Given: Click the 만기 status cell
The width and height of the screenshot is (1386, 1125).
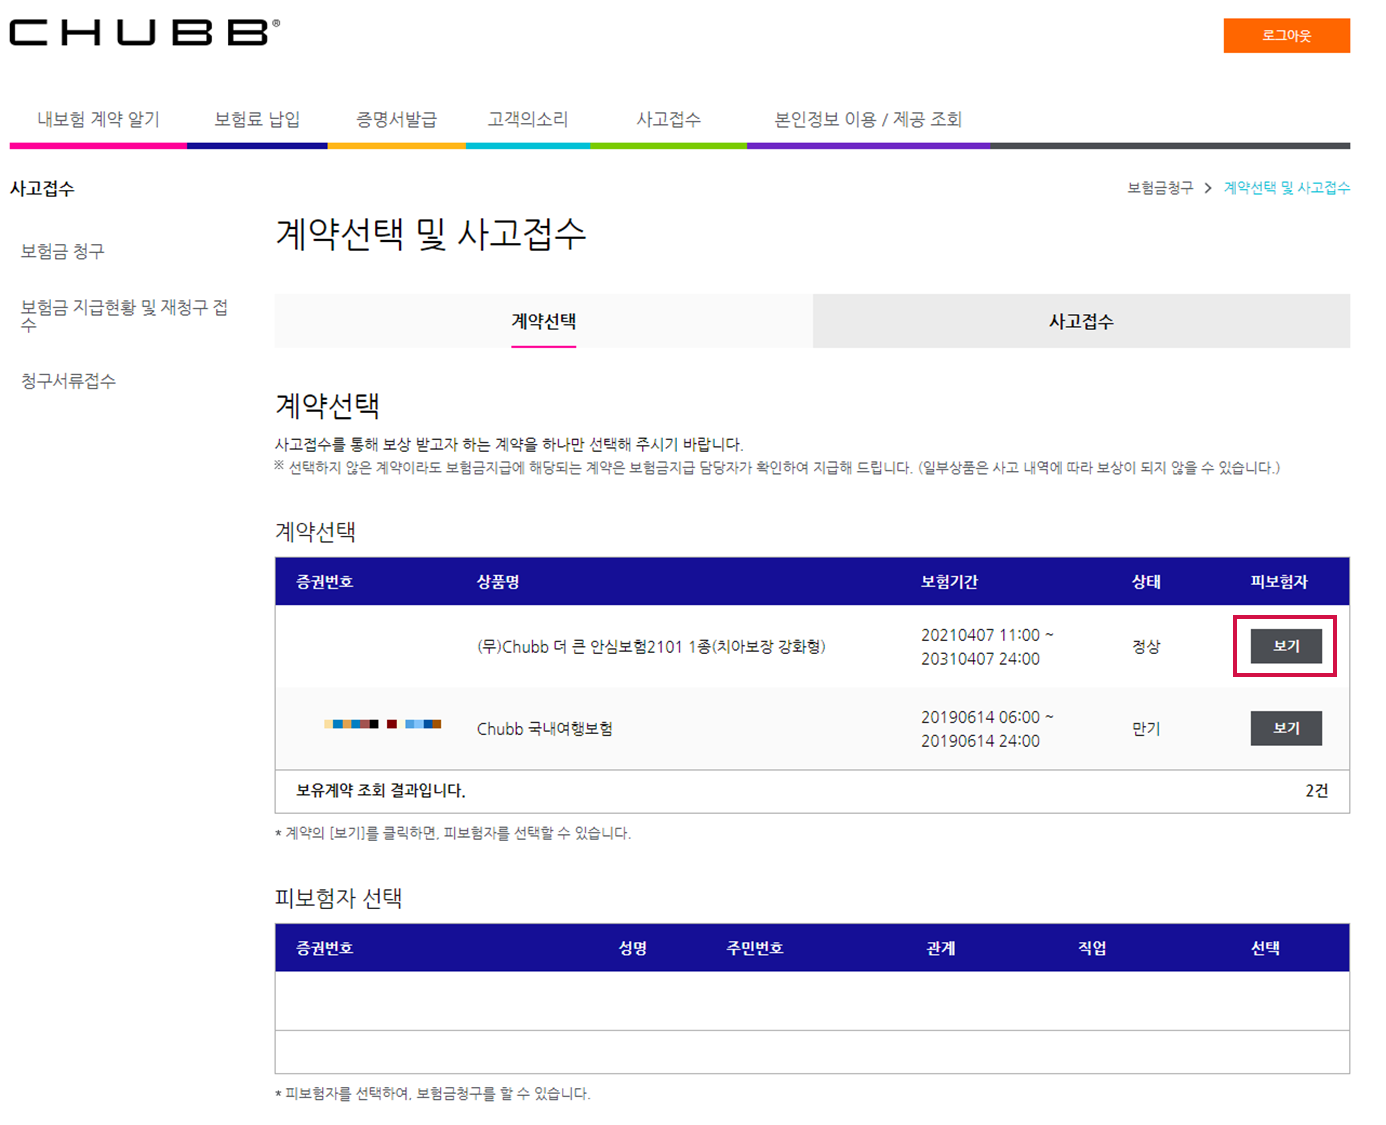Looking at the screenshot, I should click(x=1146, y=729).
